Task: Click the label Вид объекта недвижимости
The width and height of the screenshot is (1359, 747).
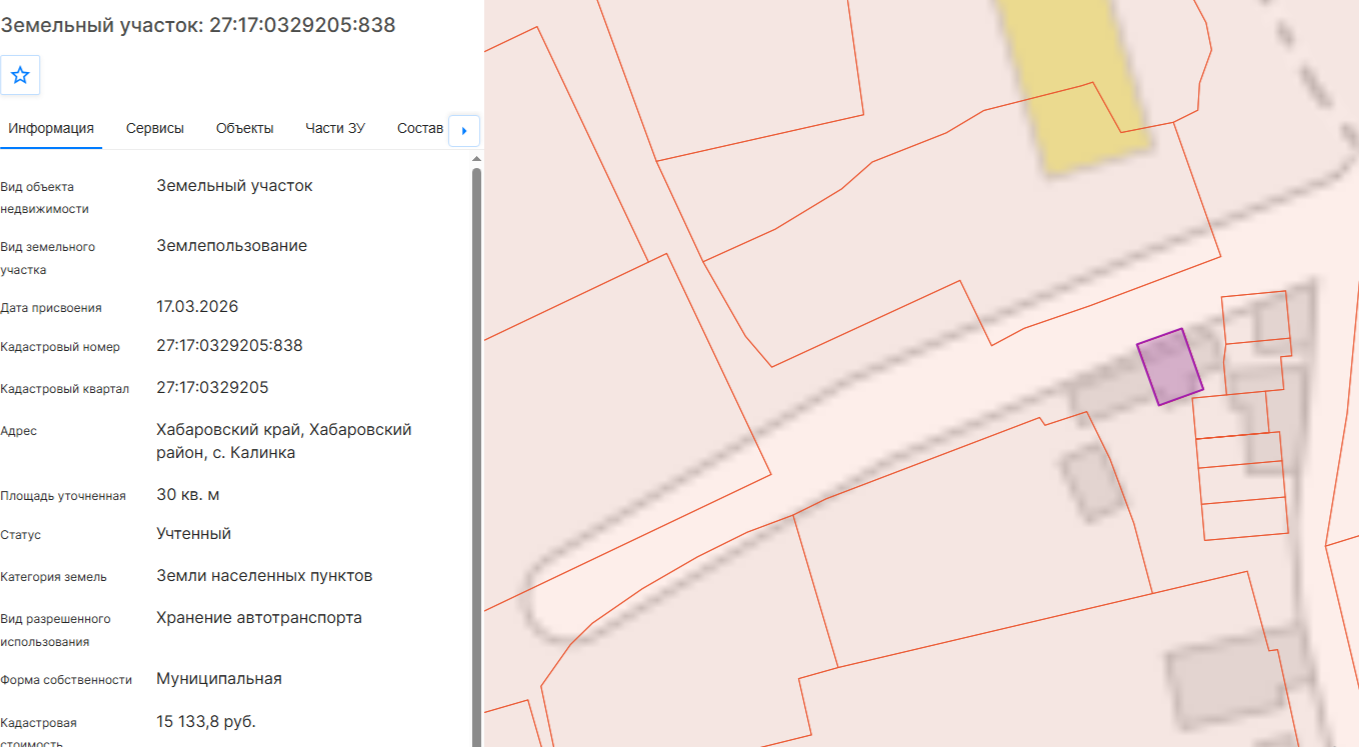Action: coord(45,198)
